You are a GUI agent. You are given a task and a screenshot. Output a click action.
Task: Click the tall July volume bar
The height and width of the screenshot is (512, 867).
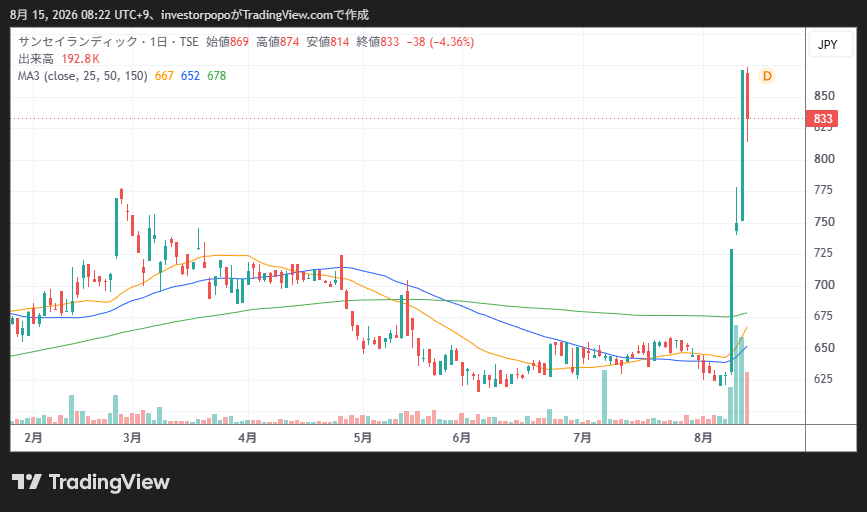[604, 397]
